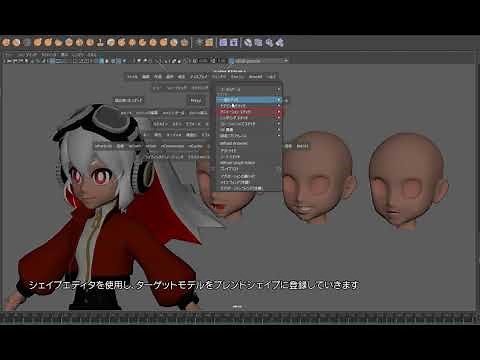Select the Flatten sculpting tool icon

58,43
